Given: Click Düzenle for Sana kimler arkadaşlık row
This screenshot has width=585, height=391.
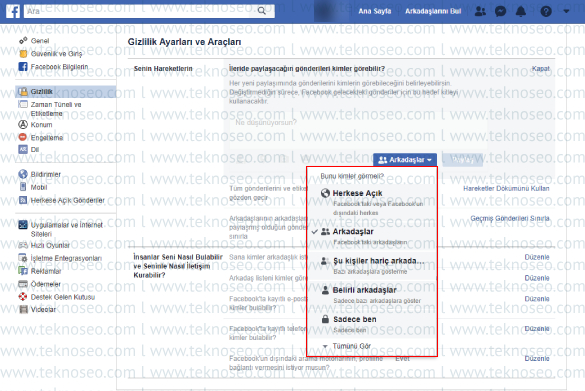Looking at the screenshot, I should click(x=537, y=257).
